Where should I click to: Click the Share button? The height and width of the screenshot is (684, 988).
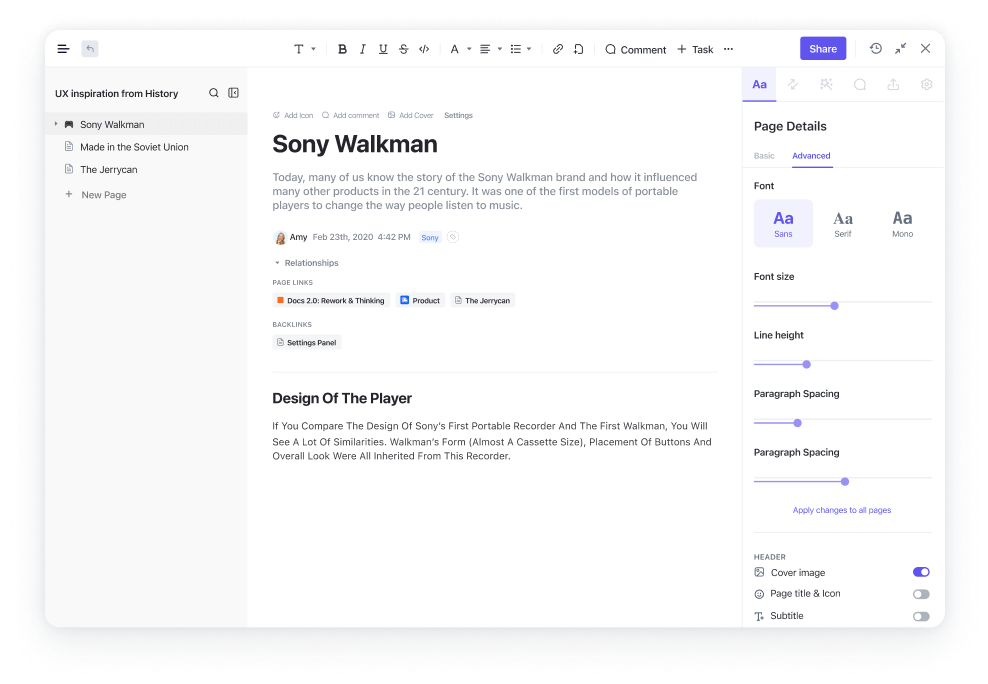(823, 48)
